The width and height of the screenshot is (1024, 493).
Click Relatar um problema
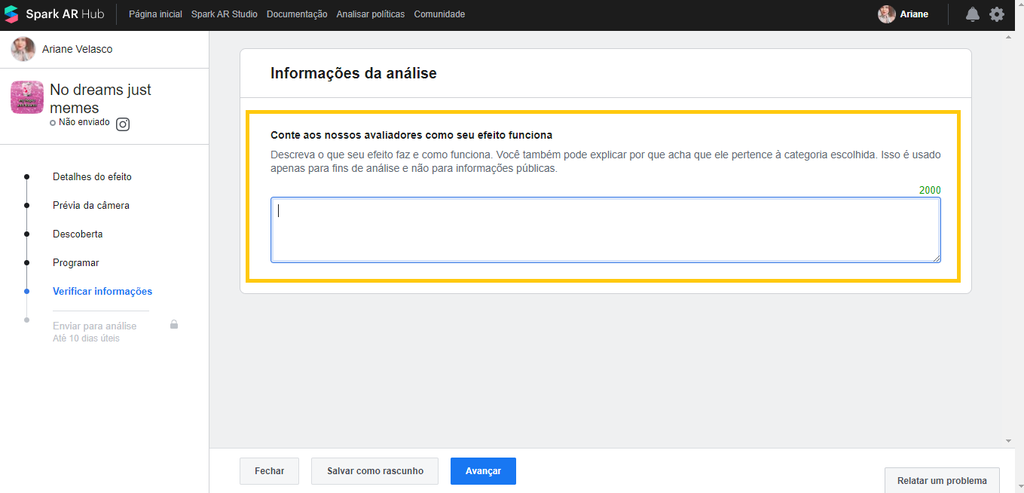coord(942,481)
